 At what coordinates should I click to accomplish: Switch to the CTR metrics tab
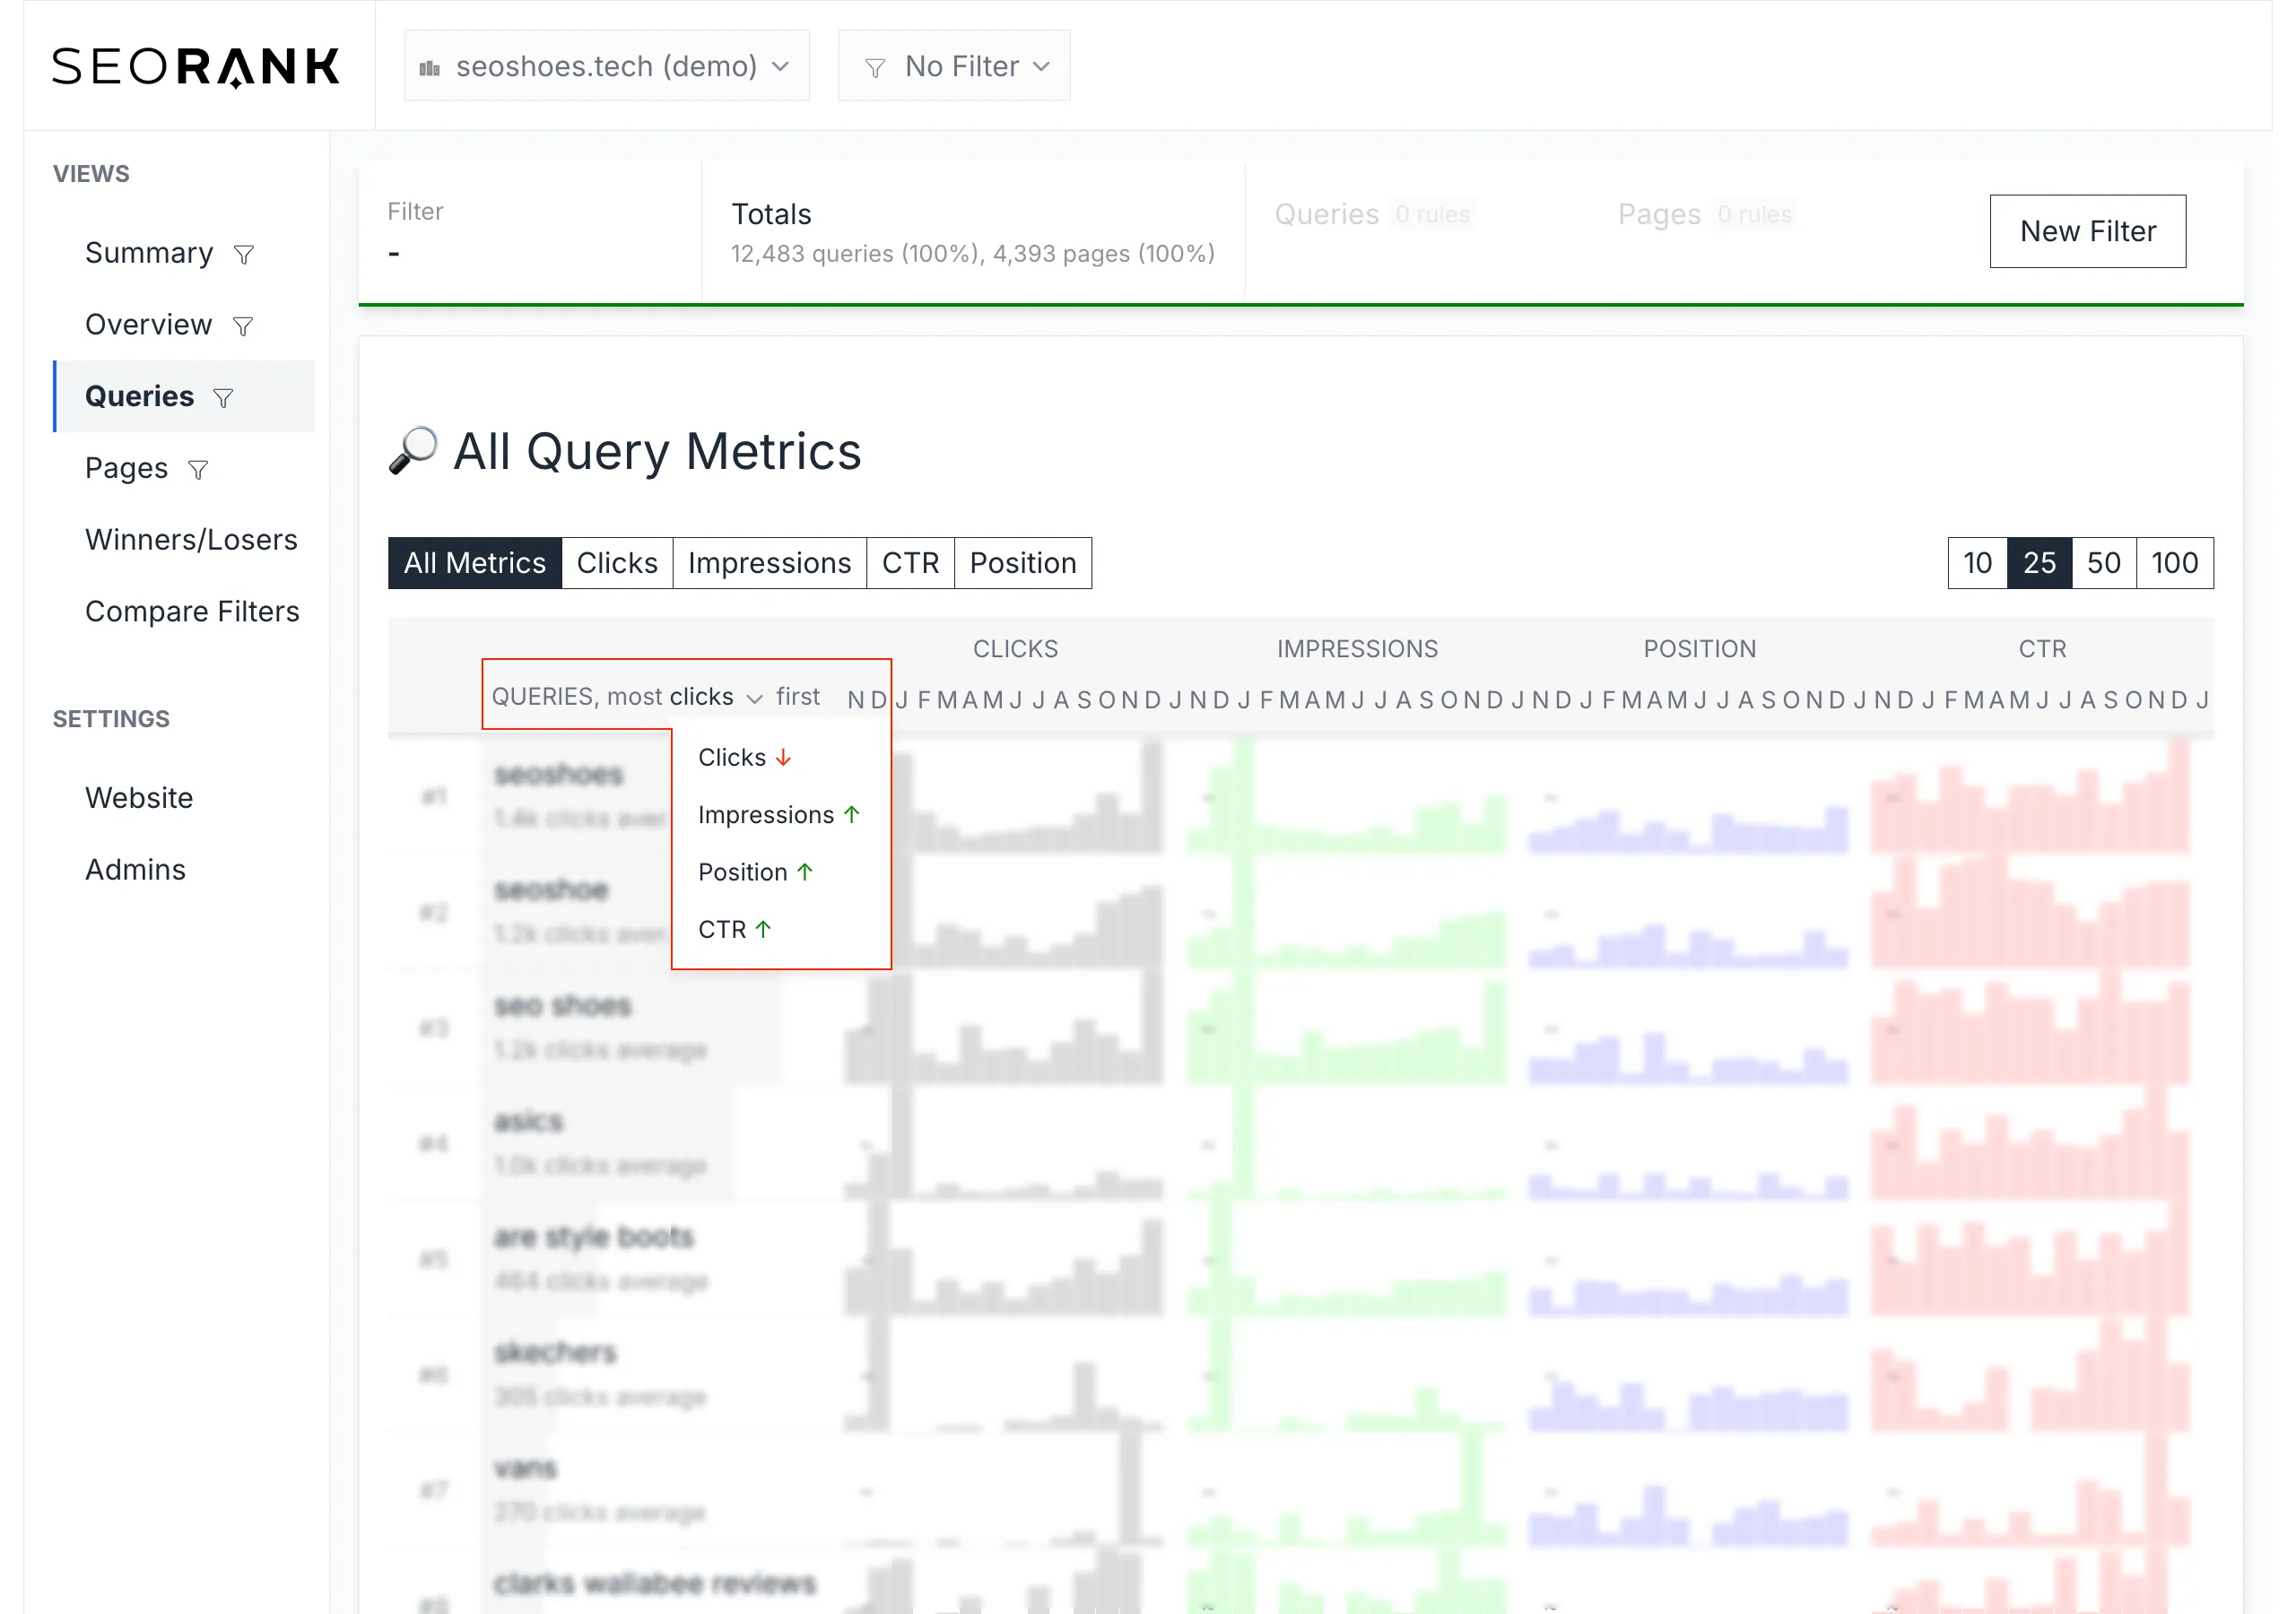tap(909, 563)
